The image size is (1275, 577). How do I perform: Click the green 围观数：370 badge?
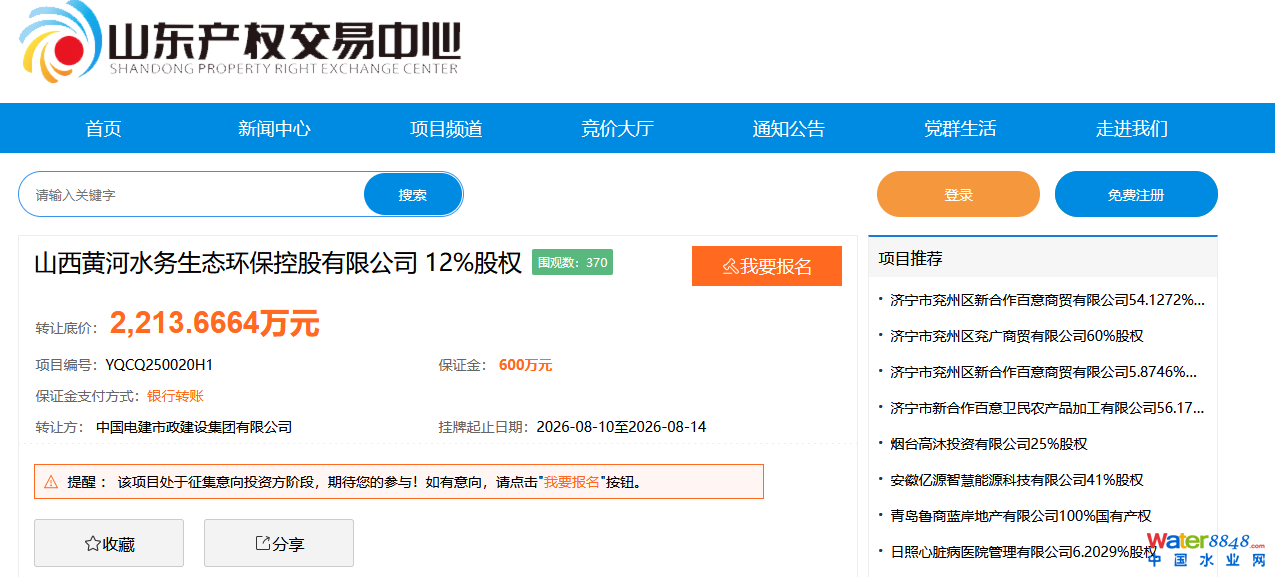tap(572, 262)
